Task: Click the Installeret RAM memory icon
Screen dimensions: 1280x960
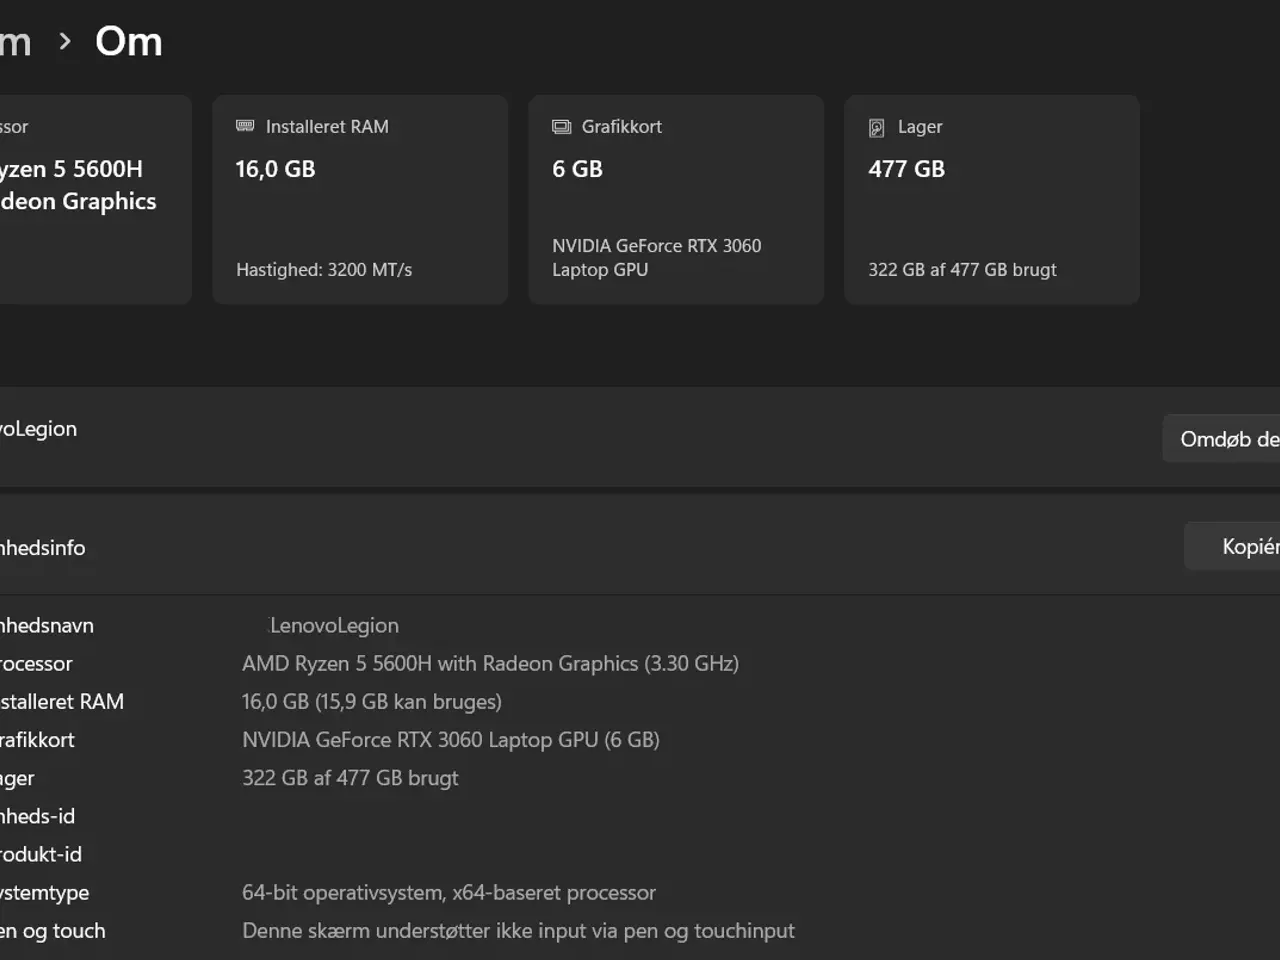Action: point(245,126)
